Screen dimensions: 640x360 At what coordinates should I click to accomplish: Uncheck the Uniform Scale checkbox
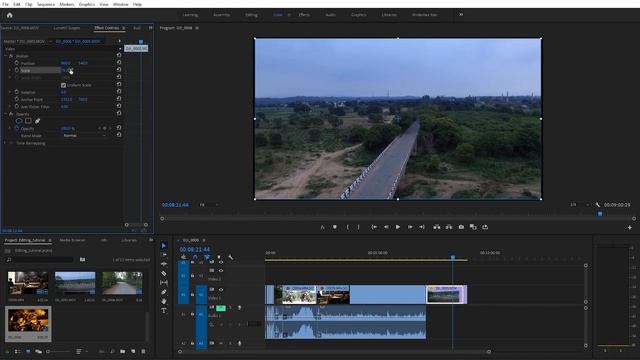tap(63, 85)
